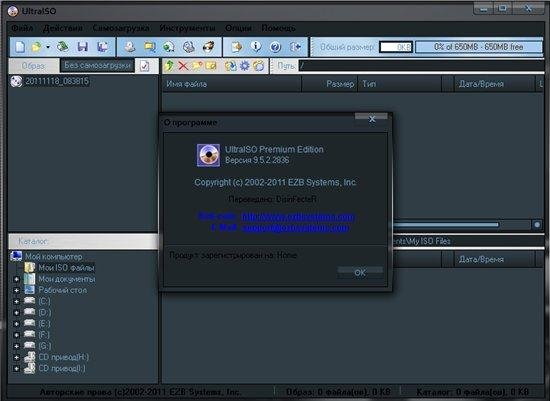
Task: Click the 'Авторские права (c)2002-2011' status text
Action: [140, 392]
